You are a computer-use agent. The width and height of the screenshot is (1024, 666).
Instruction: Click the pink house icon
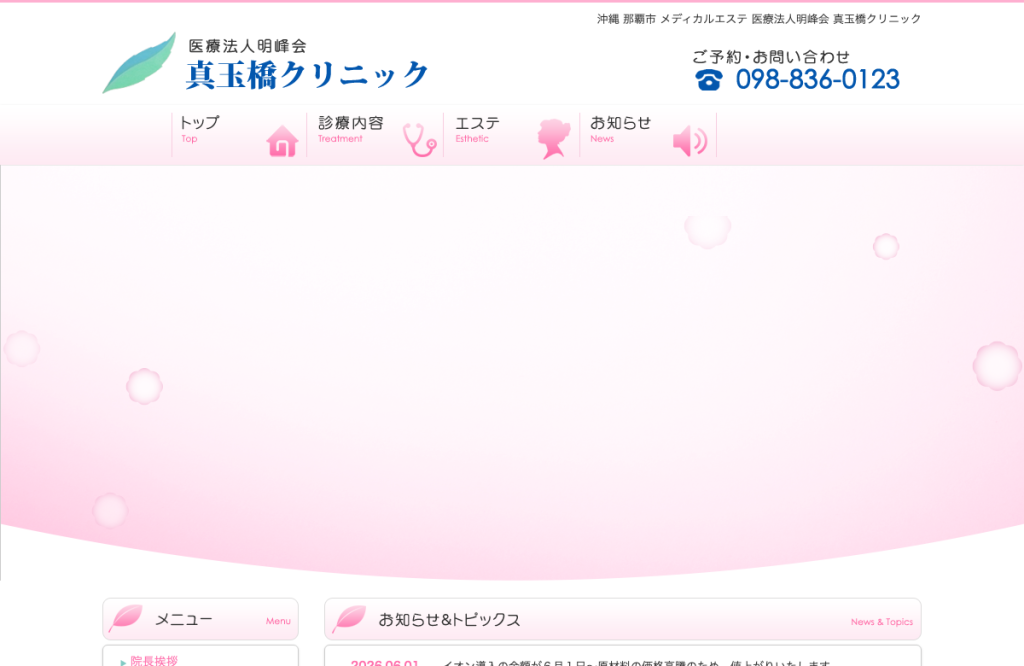coord(282,140)
